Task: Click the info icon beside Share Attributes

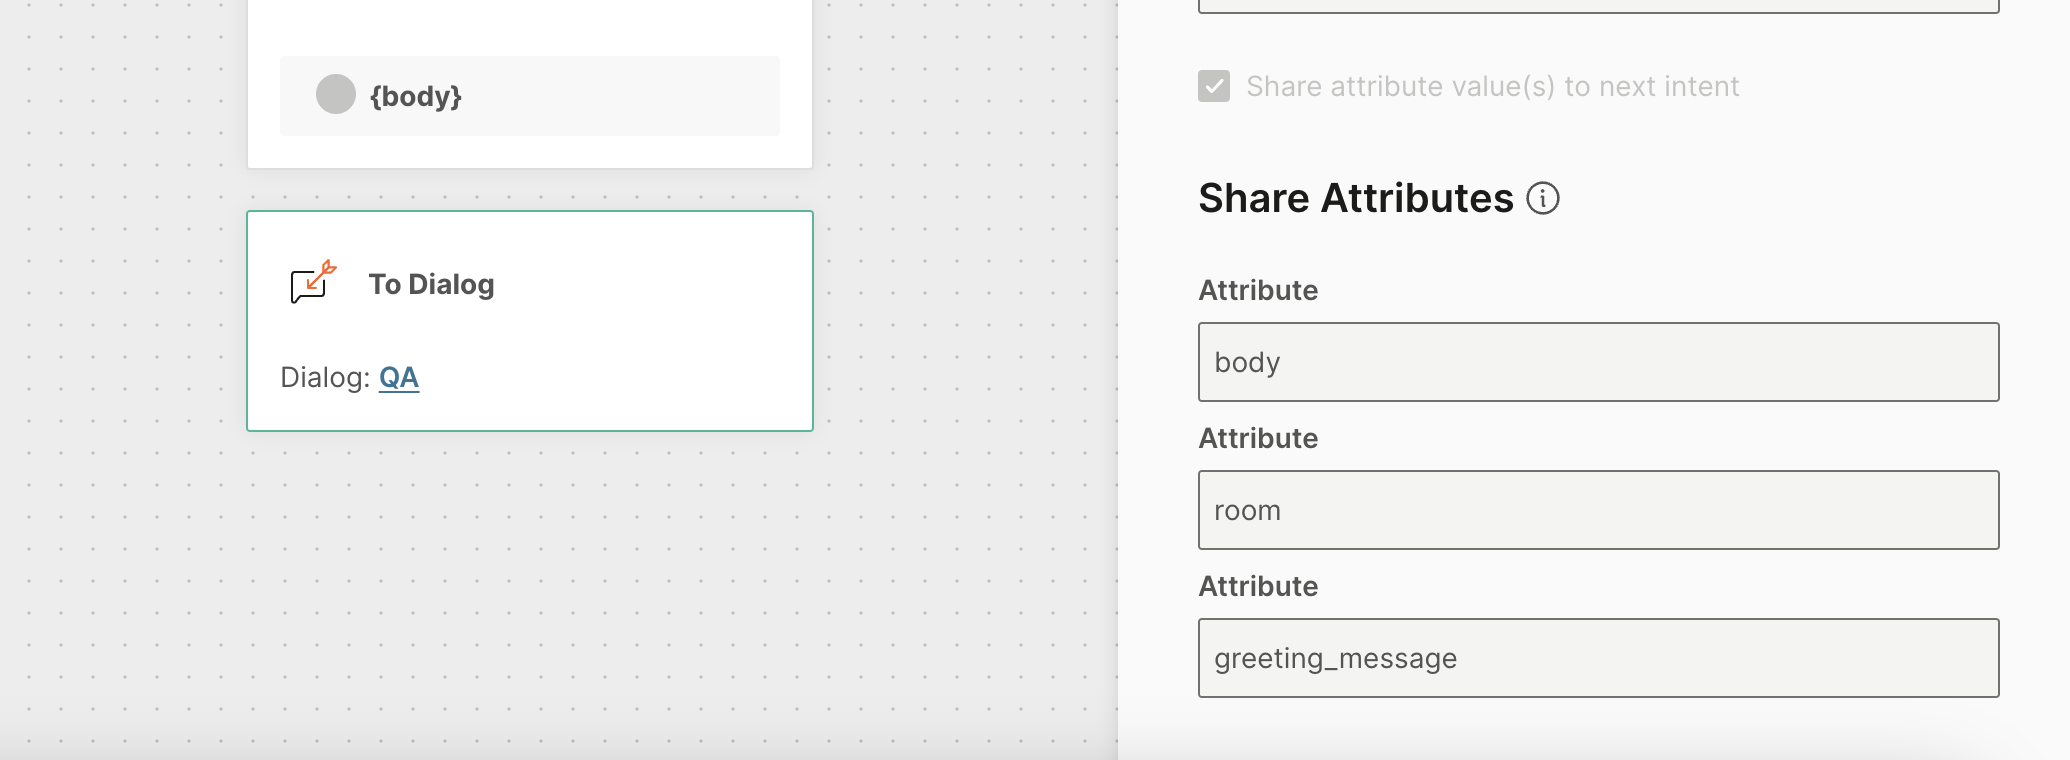Action: tap(1542, 198)
